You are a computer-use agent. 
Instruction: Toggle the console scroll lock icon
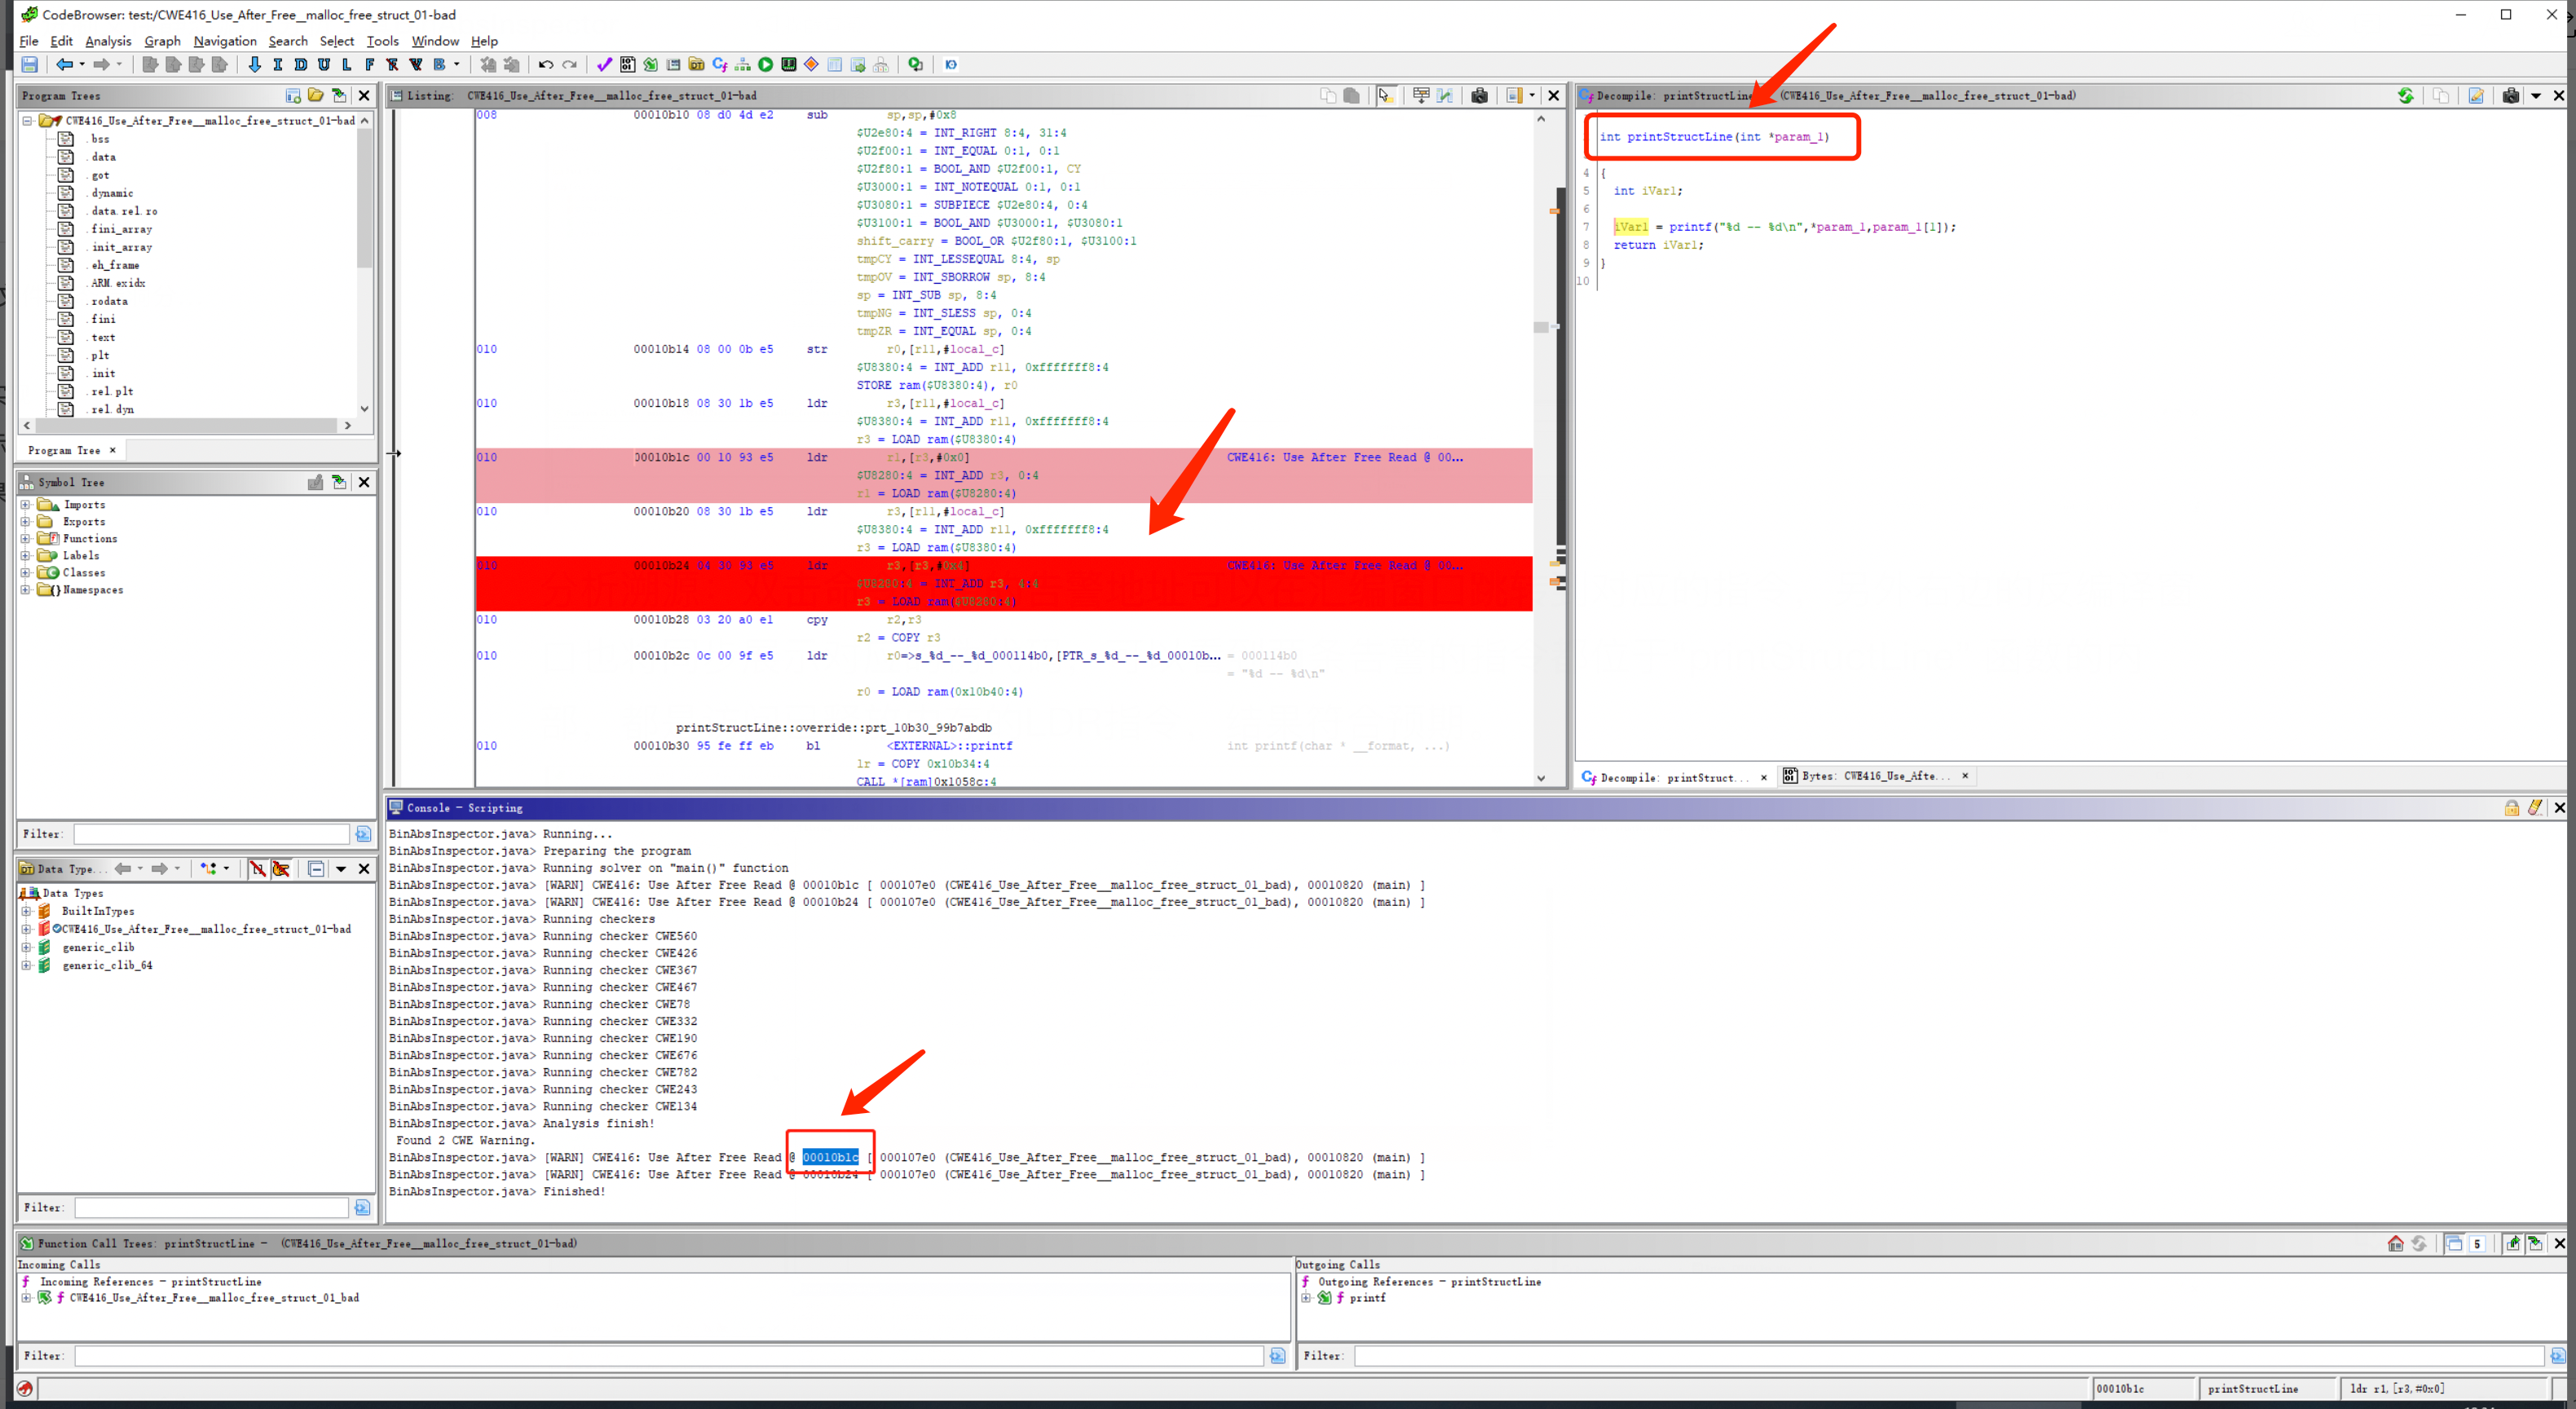coord(2511,808)
